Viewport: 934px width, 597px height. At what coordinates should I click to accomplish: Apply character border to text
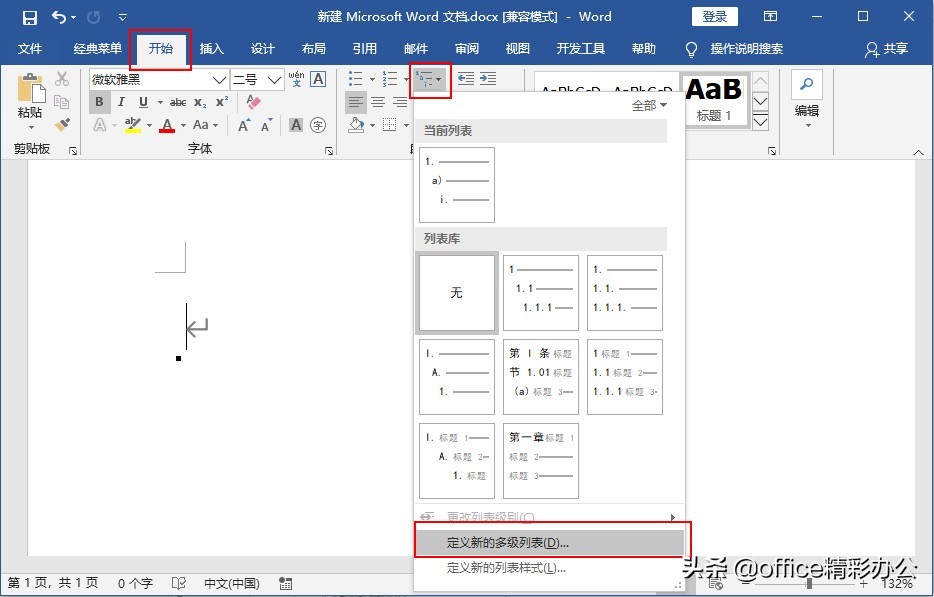click(x=319, y=79)
